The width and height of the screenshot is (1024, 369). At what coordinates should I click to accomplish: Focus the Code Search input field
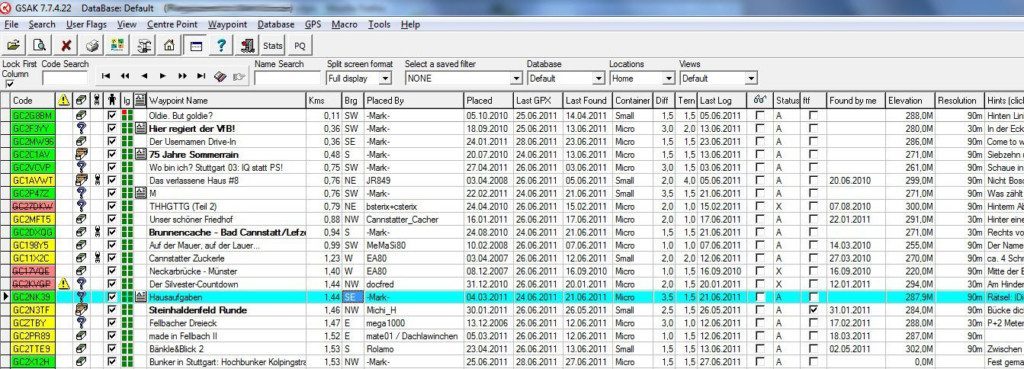[x=65, y=78]
